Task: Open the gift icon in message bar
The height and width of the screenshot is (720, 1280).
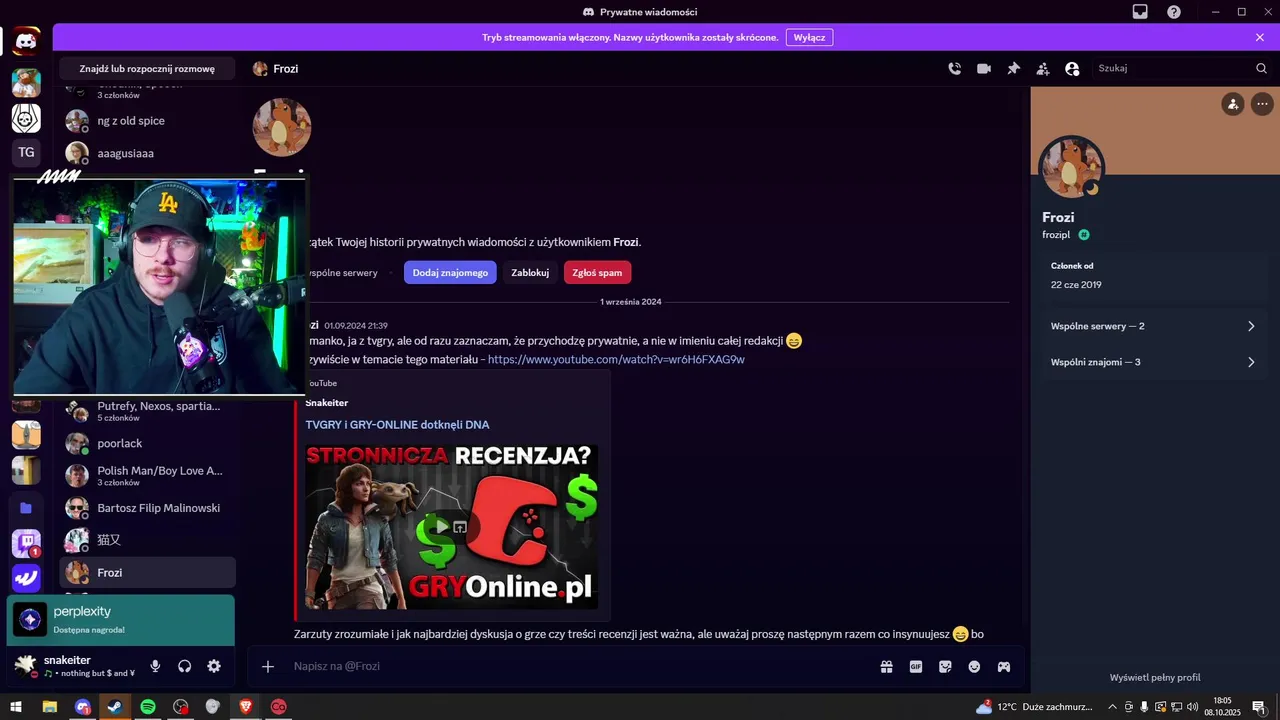Action: [886, 667]
